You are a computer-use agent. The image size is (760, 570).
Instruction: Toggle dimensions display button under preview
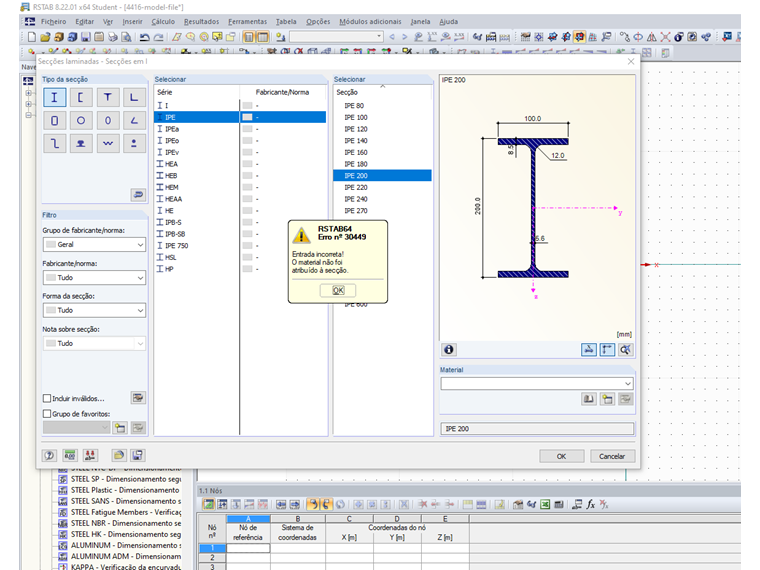tap(590, 349)
